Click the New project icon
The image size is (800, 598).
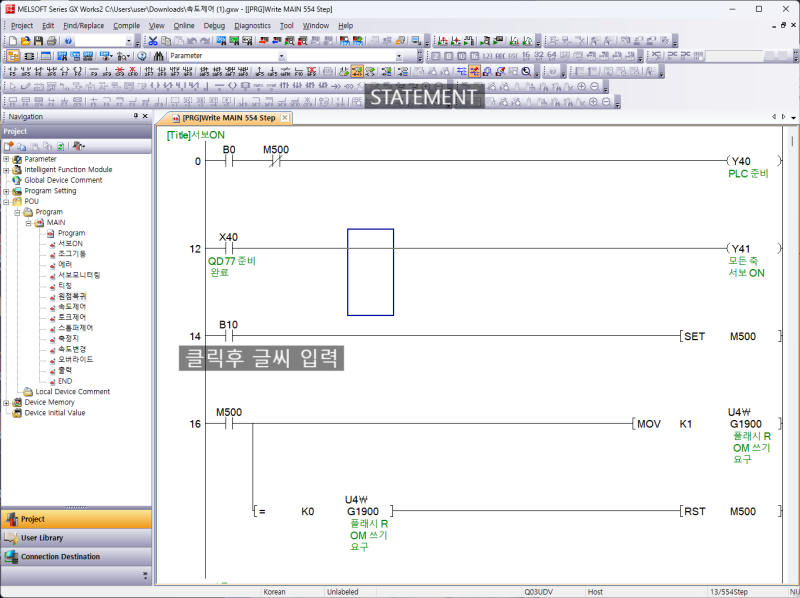tap(13, 41)
